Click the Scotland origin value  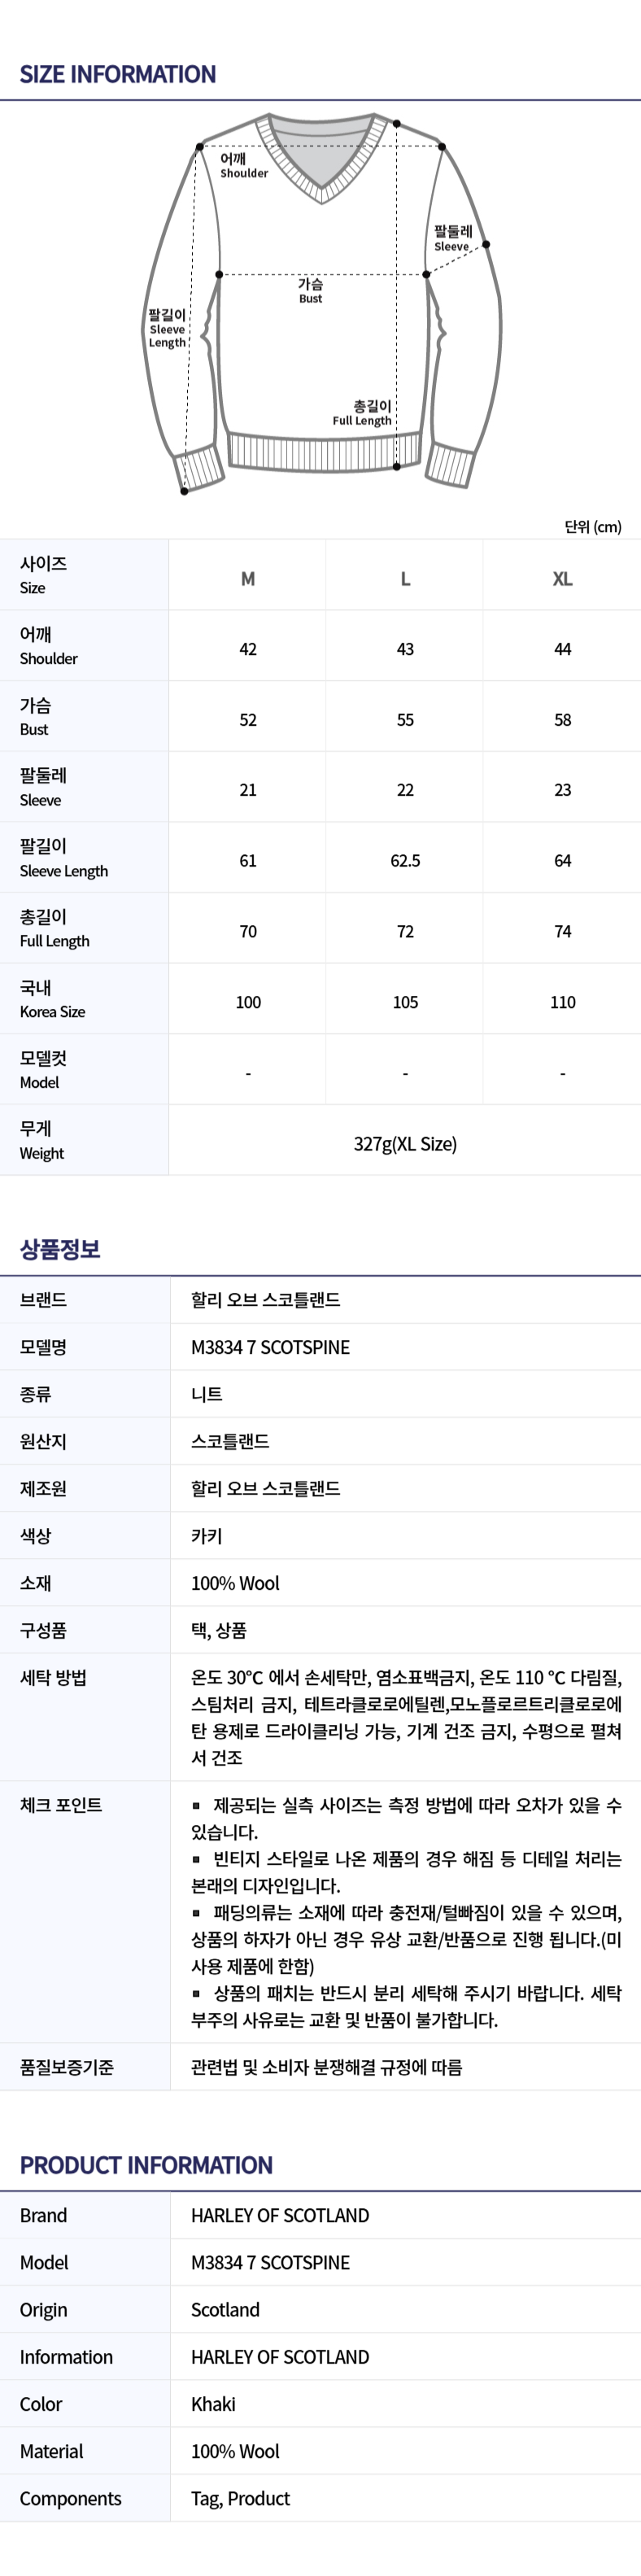tap(225, 2309)
